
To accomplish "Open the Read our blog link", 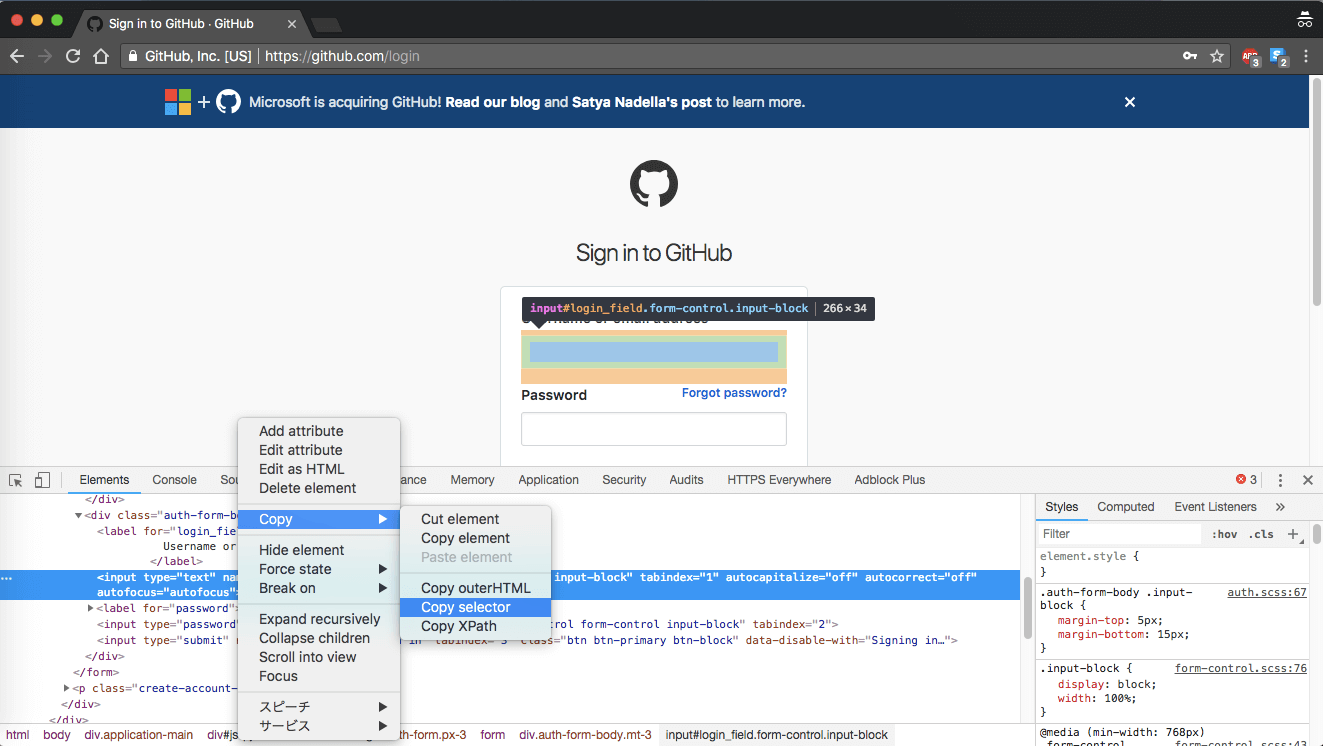I will pyautogui.click(x=492, y=102).
